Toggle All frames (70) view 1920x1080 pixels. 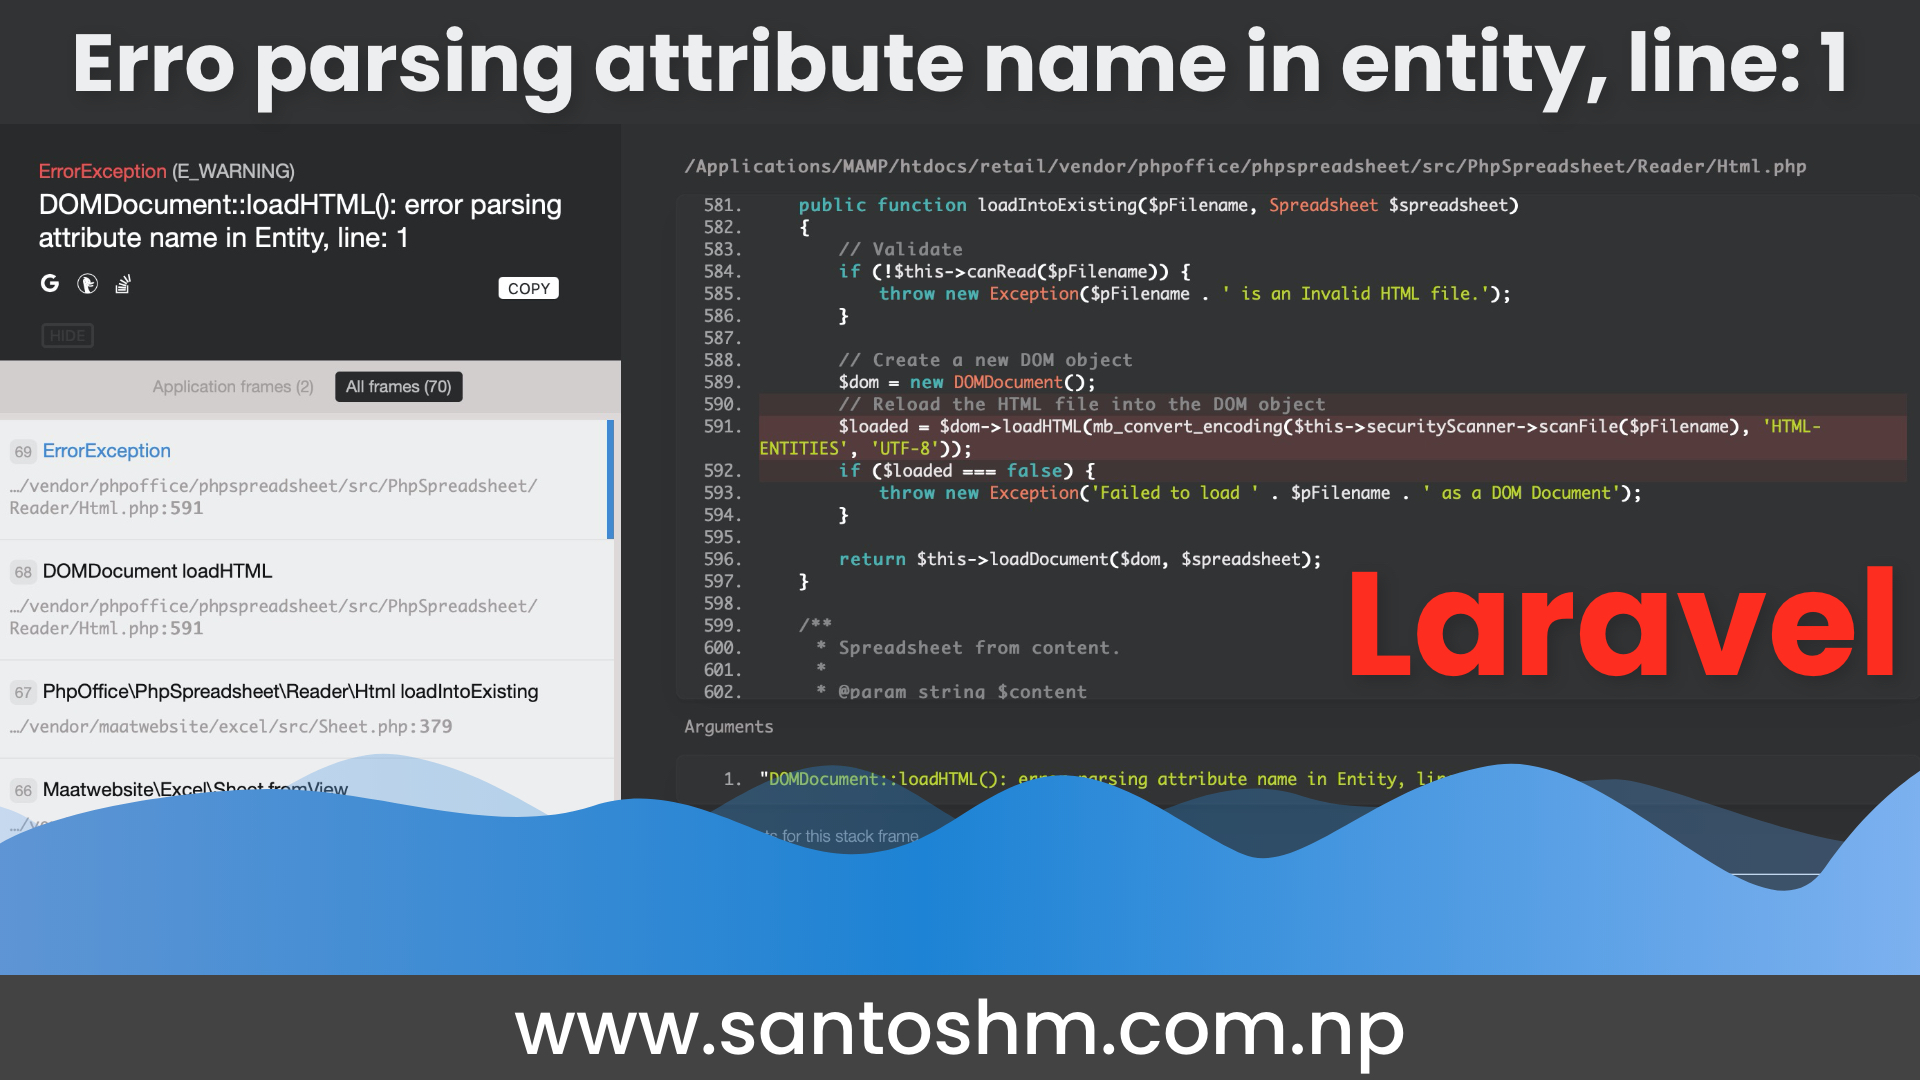tap(398, 386)
